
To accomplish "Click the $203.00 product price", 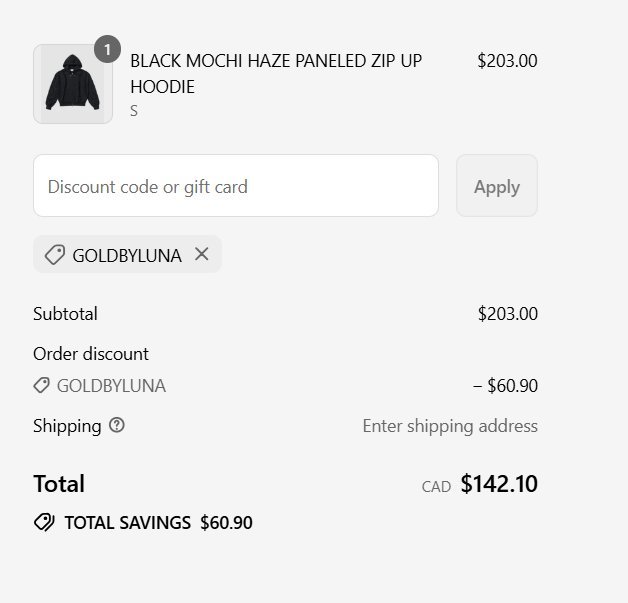I will point(507,61).
